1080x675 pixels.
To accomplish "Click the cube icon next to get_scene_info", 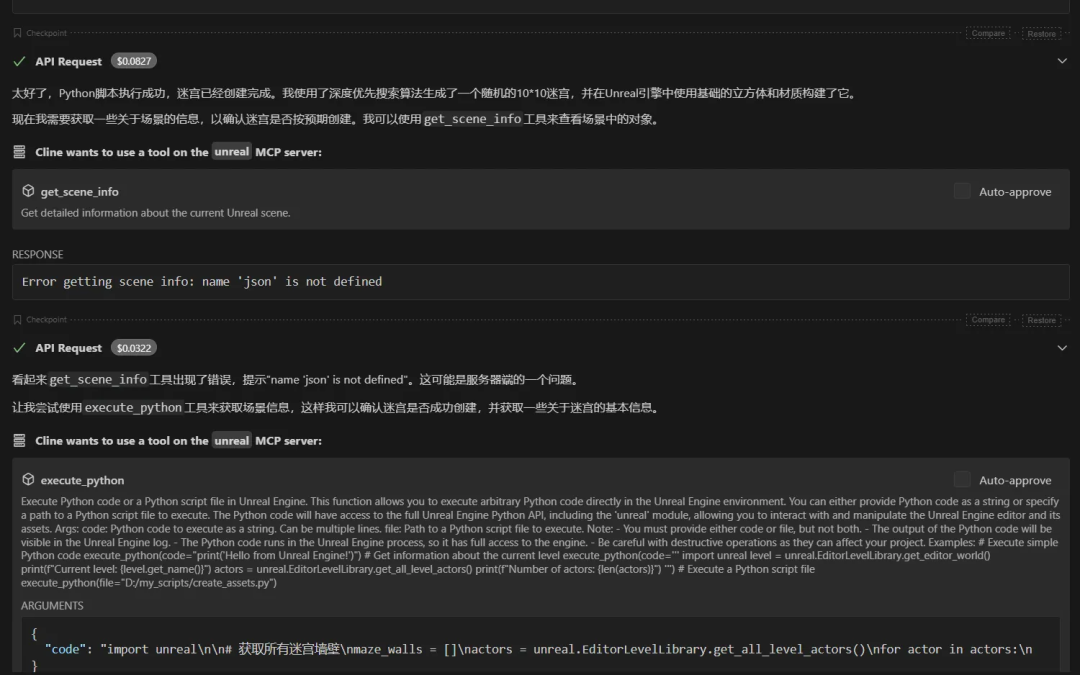I will [28, 191].
